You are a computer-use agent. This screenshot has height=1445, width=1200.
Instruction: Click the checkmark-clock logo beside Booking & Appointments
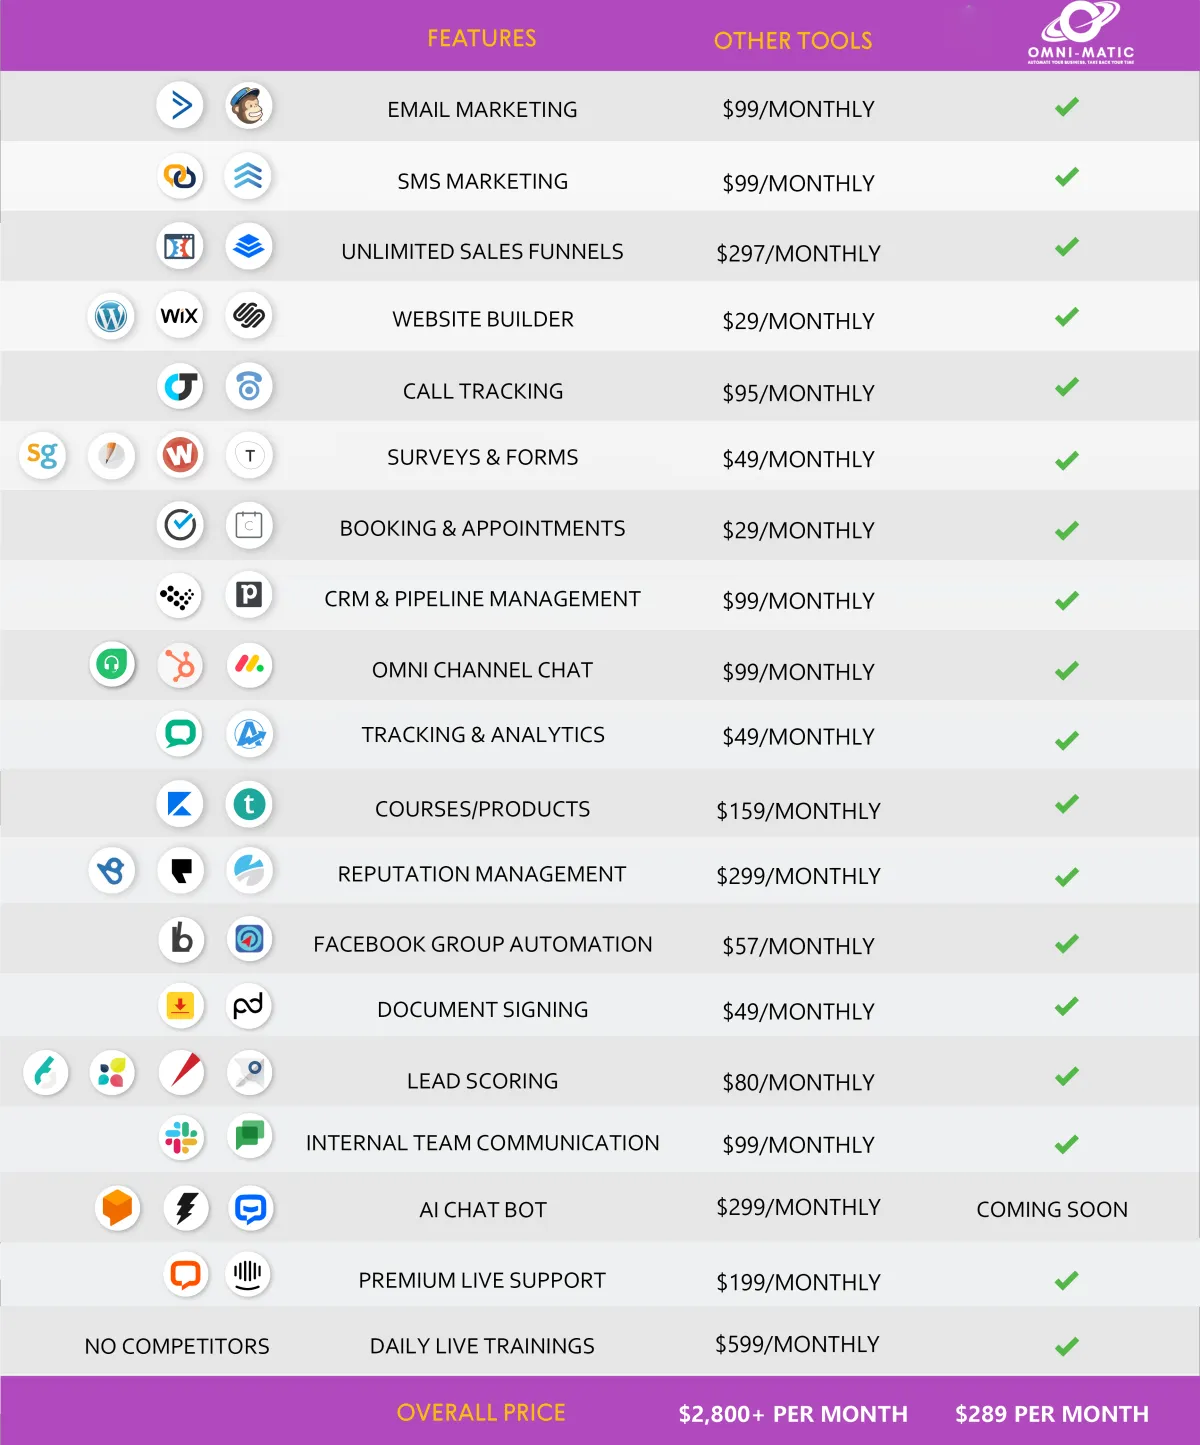pyautogui.click(x=180, y=525)
